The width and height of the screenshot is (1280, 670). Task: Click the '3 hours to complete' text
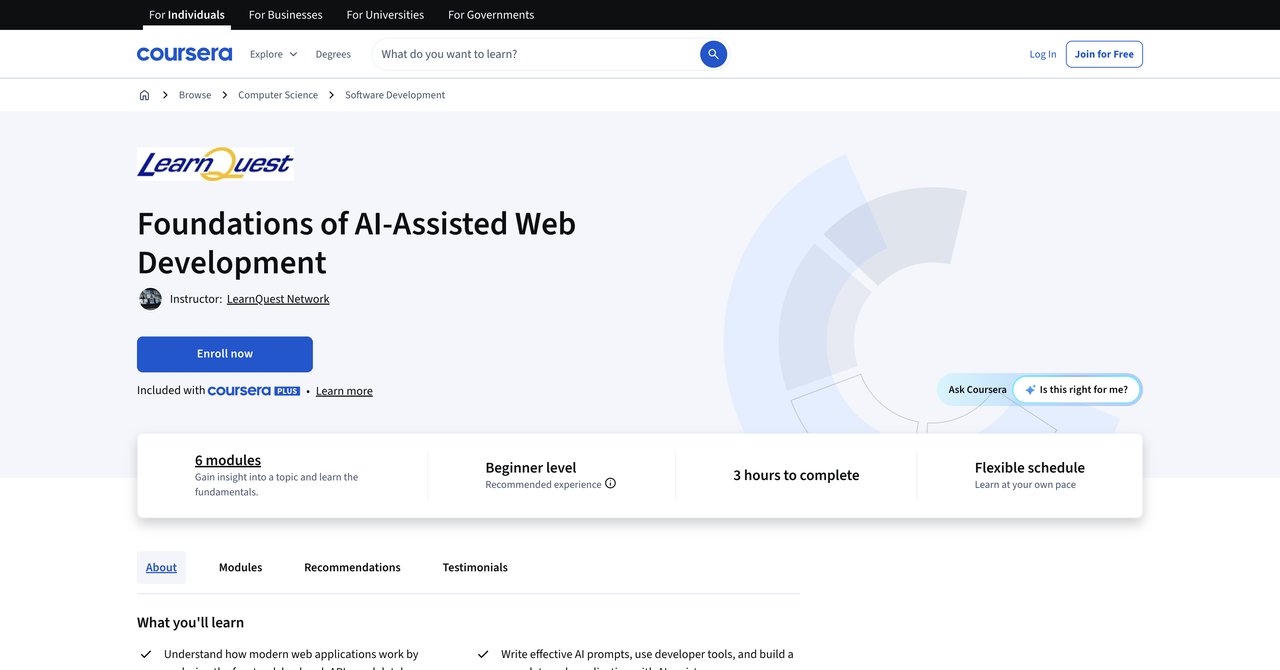[x=796, y=475]
